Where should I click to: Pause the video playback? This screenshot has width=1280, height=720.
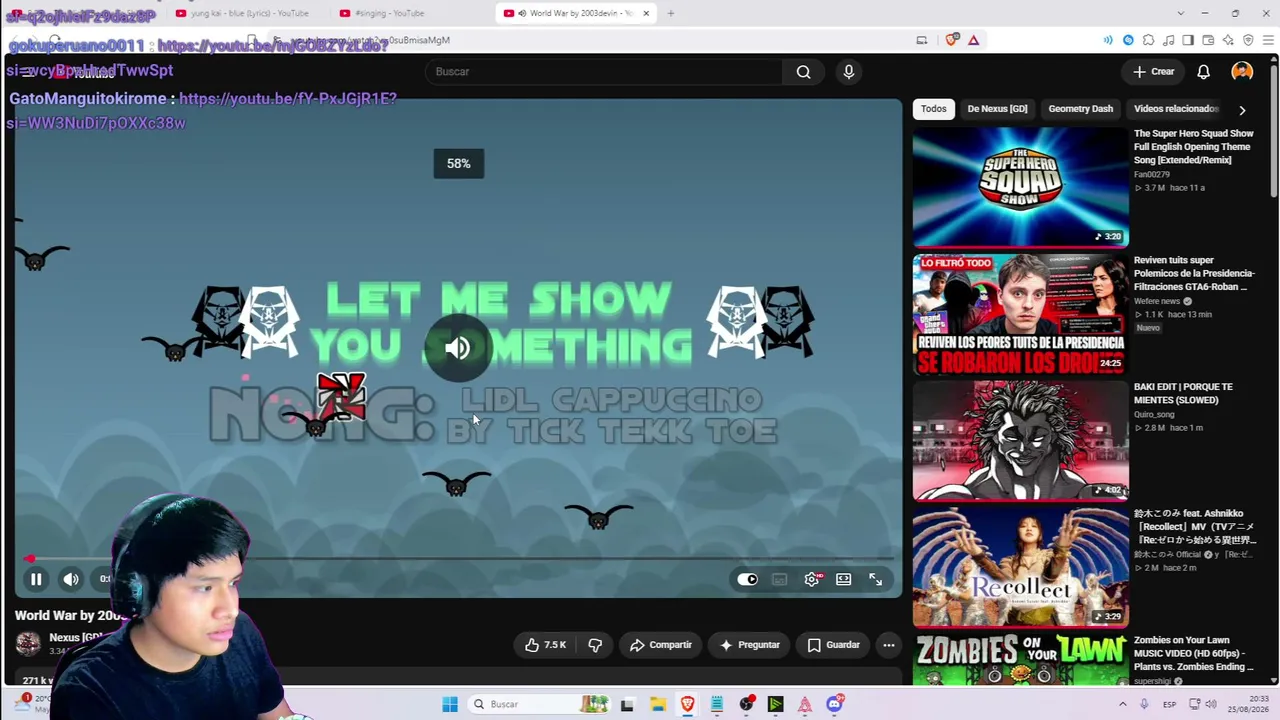point(36,579)
